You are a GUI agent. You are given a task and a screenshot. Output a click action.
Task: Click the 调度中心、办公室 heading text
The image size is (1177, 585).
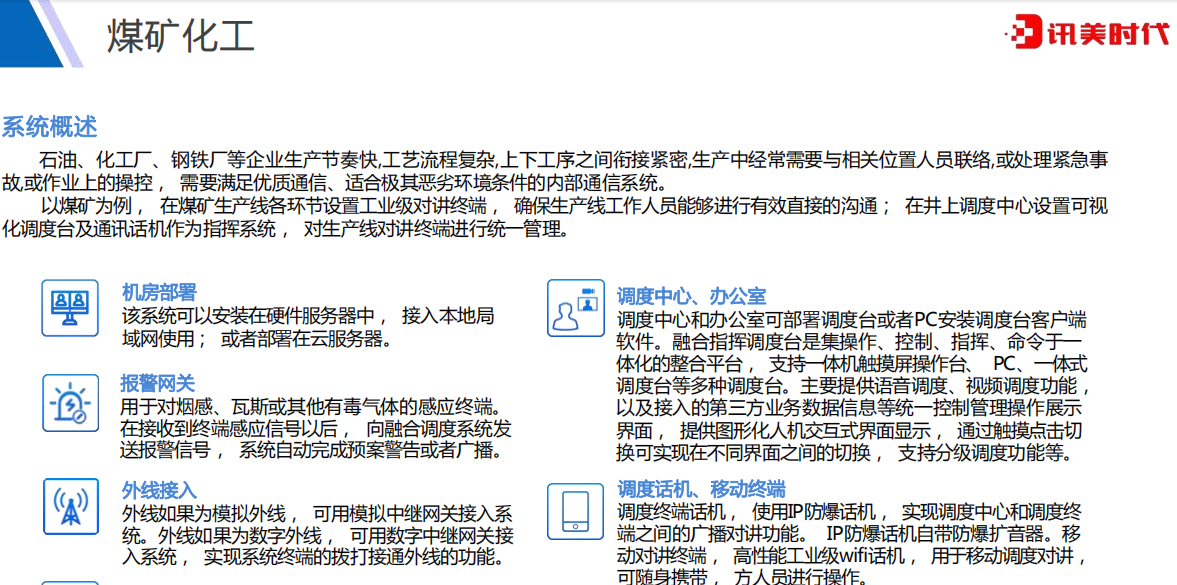[691, 296]
